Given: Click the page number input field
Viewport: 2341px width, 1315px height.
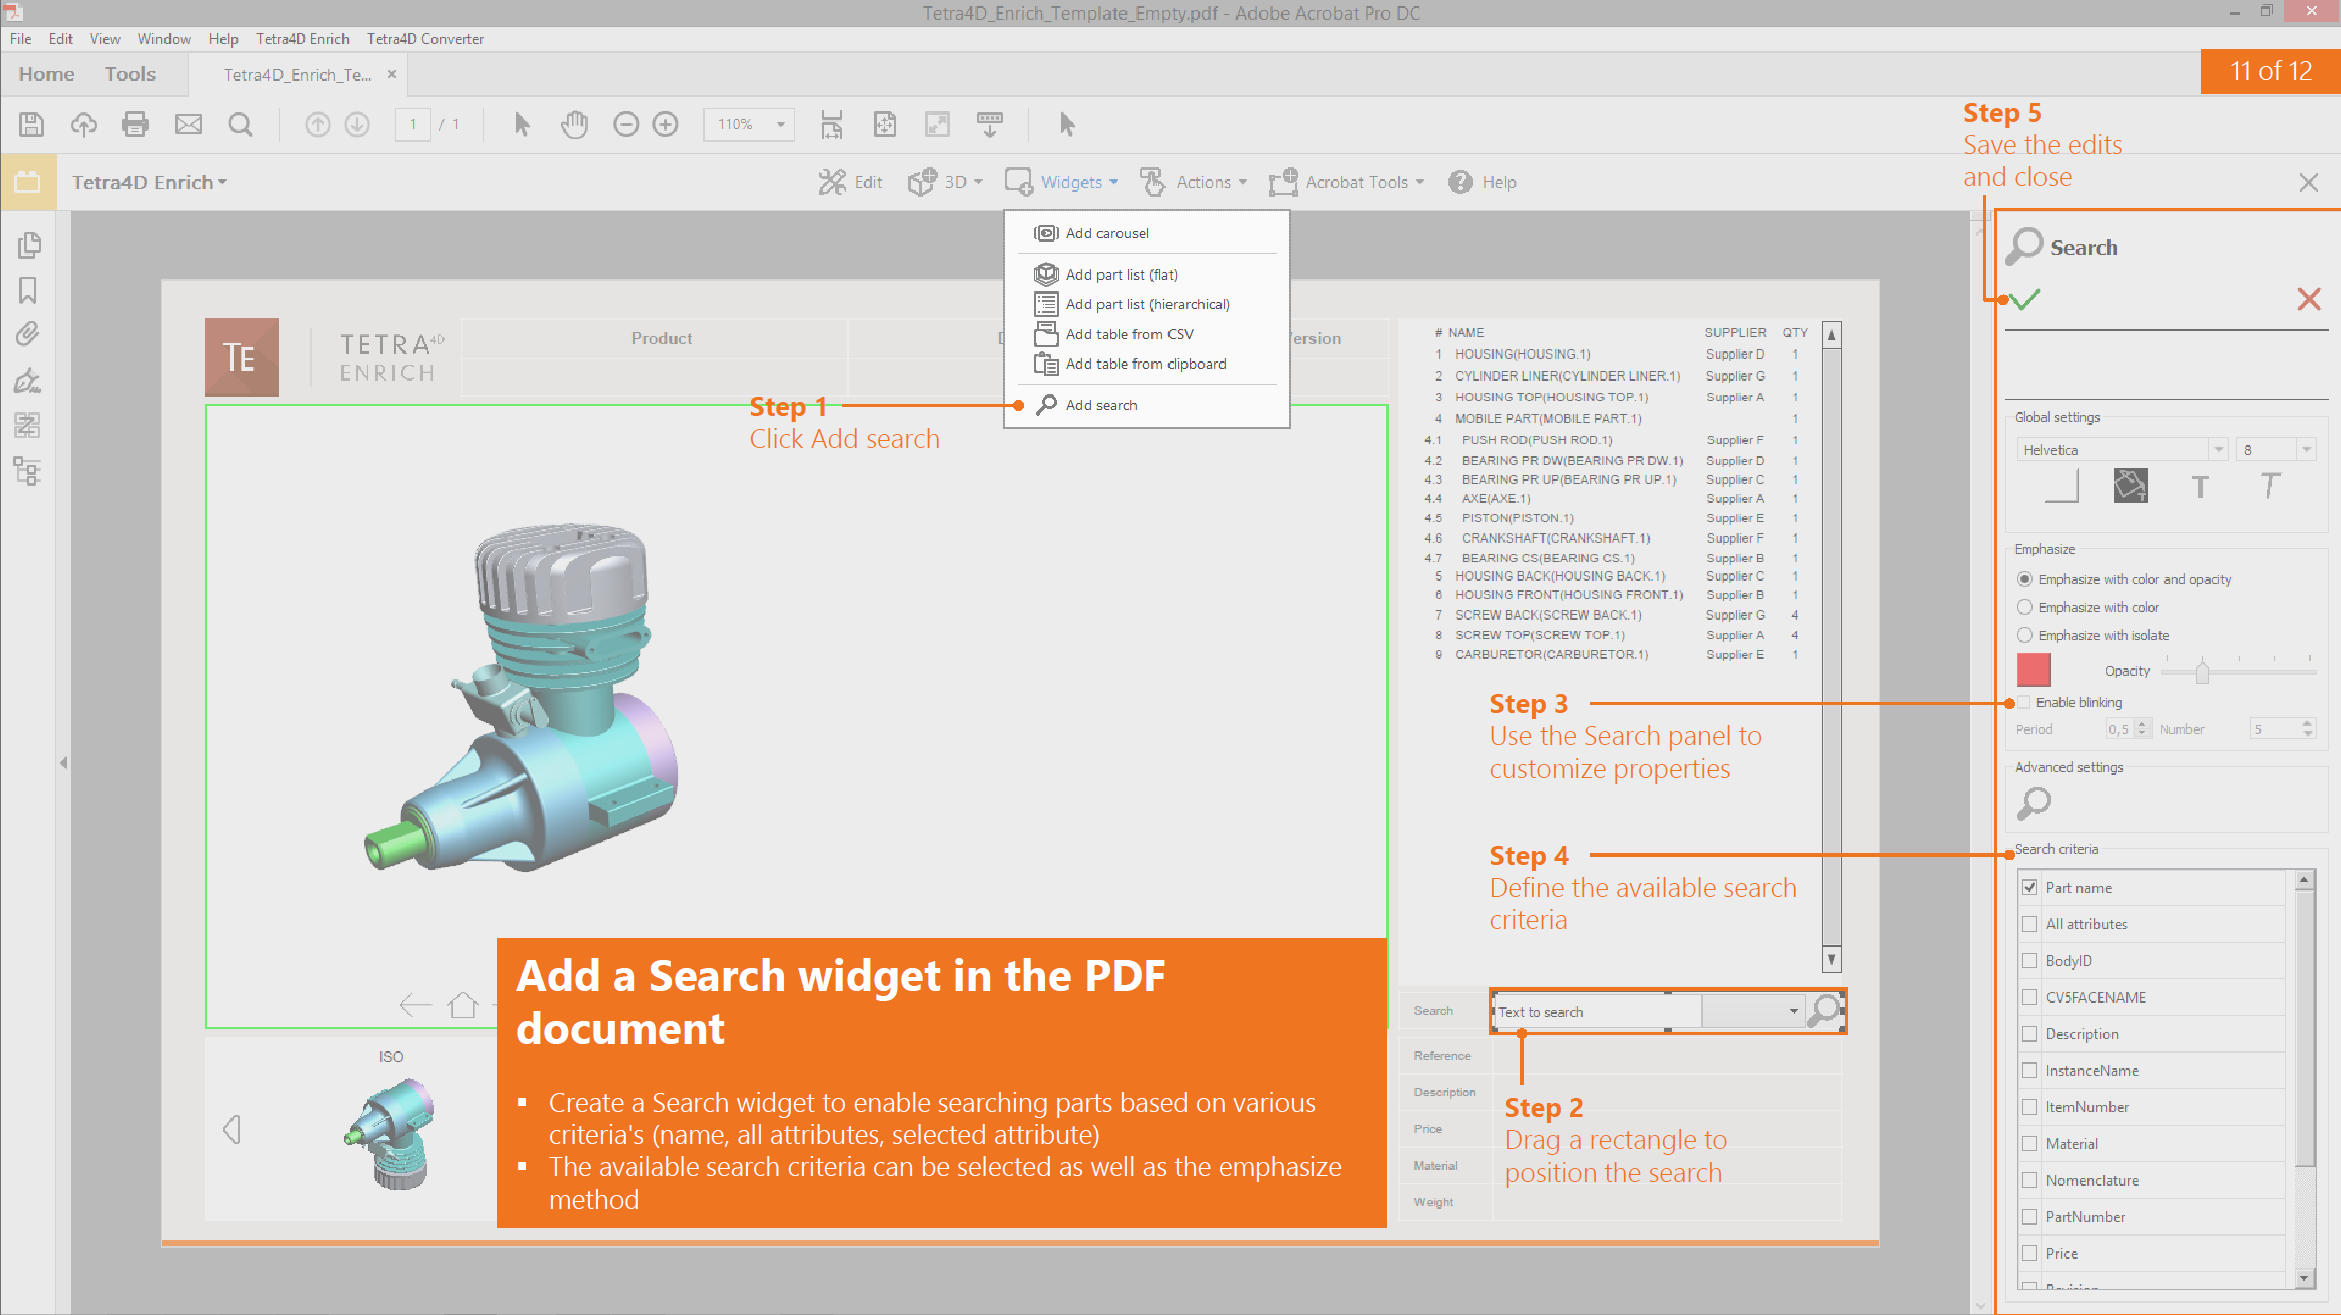Looking at the screenshot, I should click(413, 124).
